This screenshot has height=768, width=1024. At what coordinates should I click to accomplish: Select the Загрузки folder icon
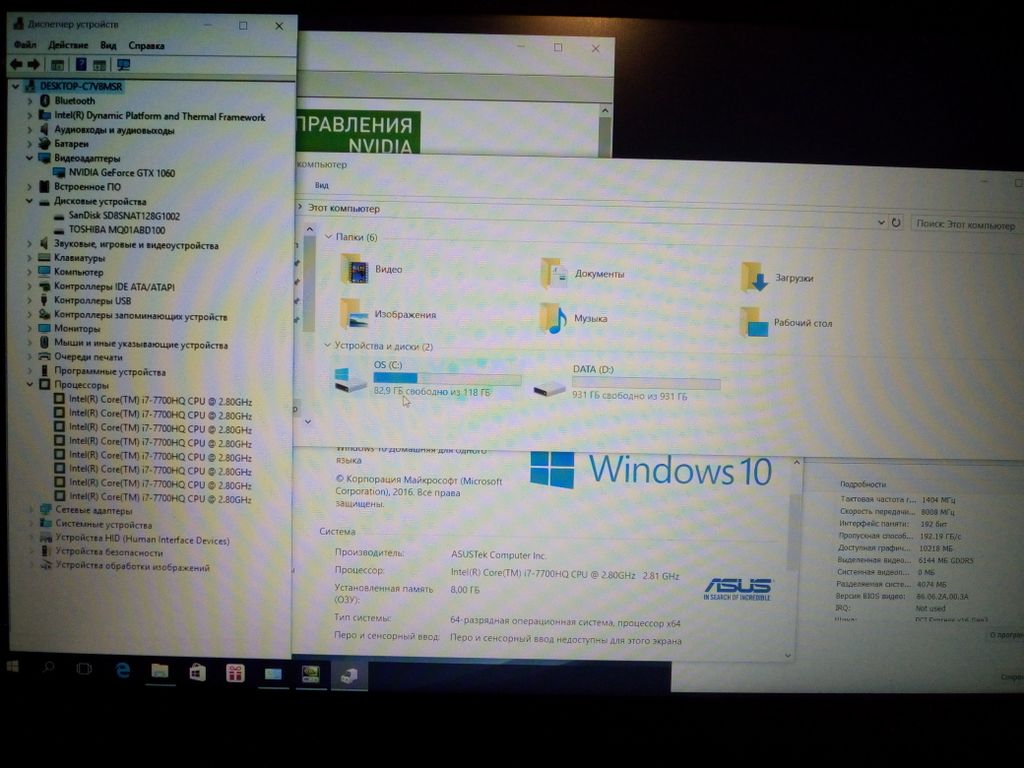click(x=754, y=277)
